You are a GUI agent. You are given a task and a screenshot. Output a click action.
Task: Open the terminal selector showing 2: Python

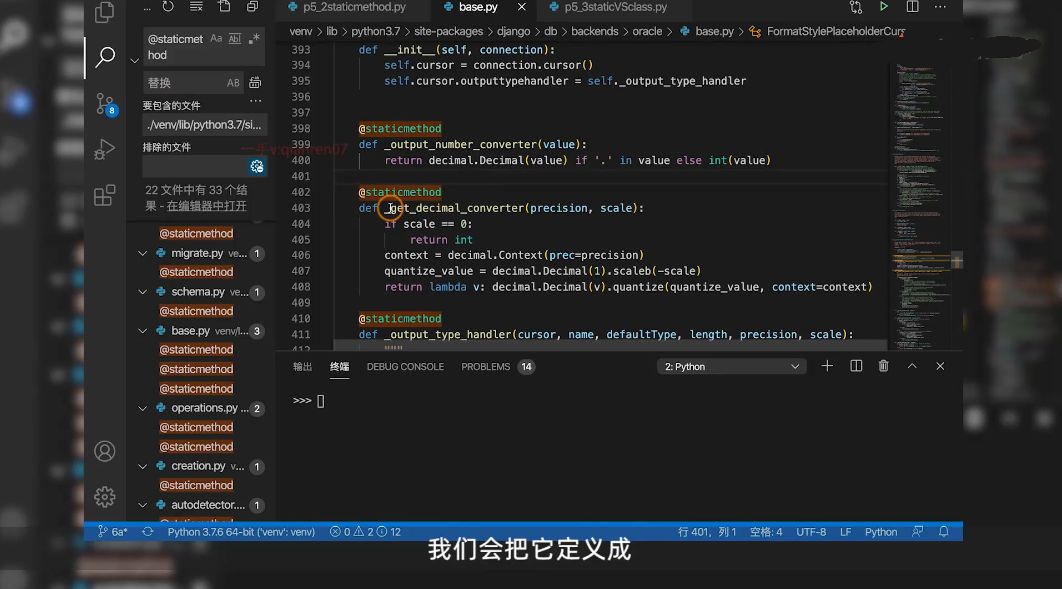(x=730, y=366)
